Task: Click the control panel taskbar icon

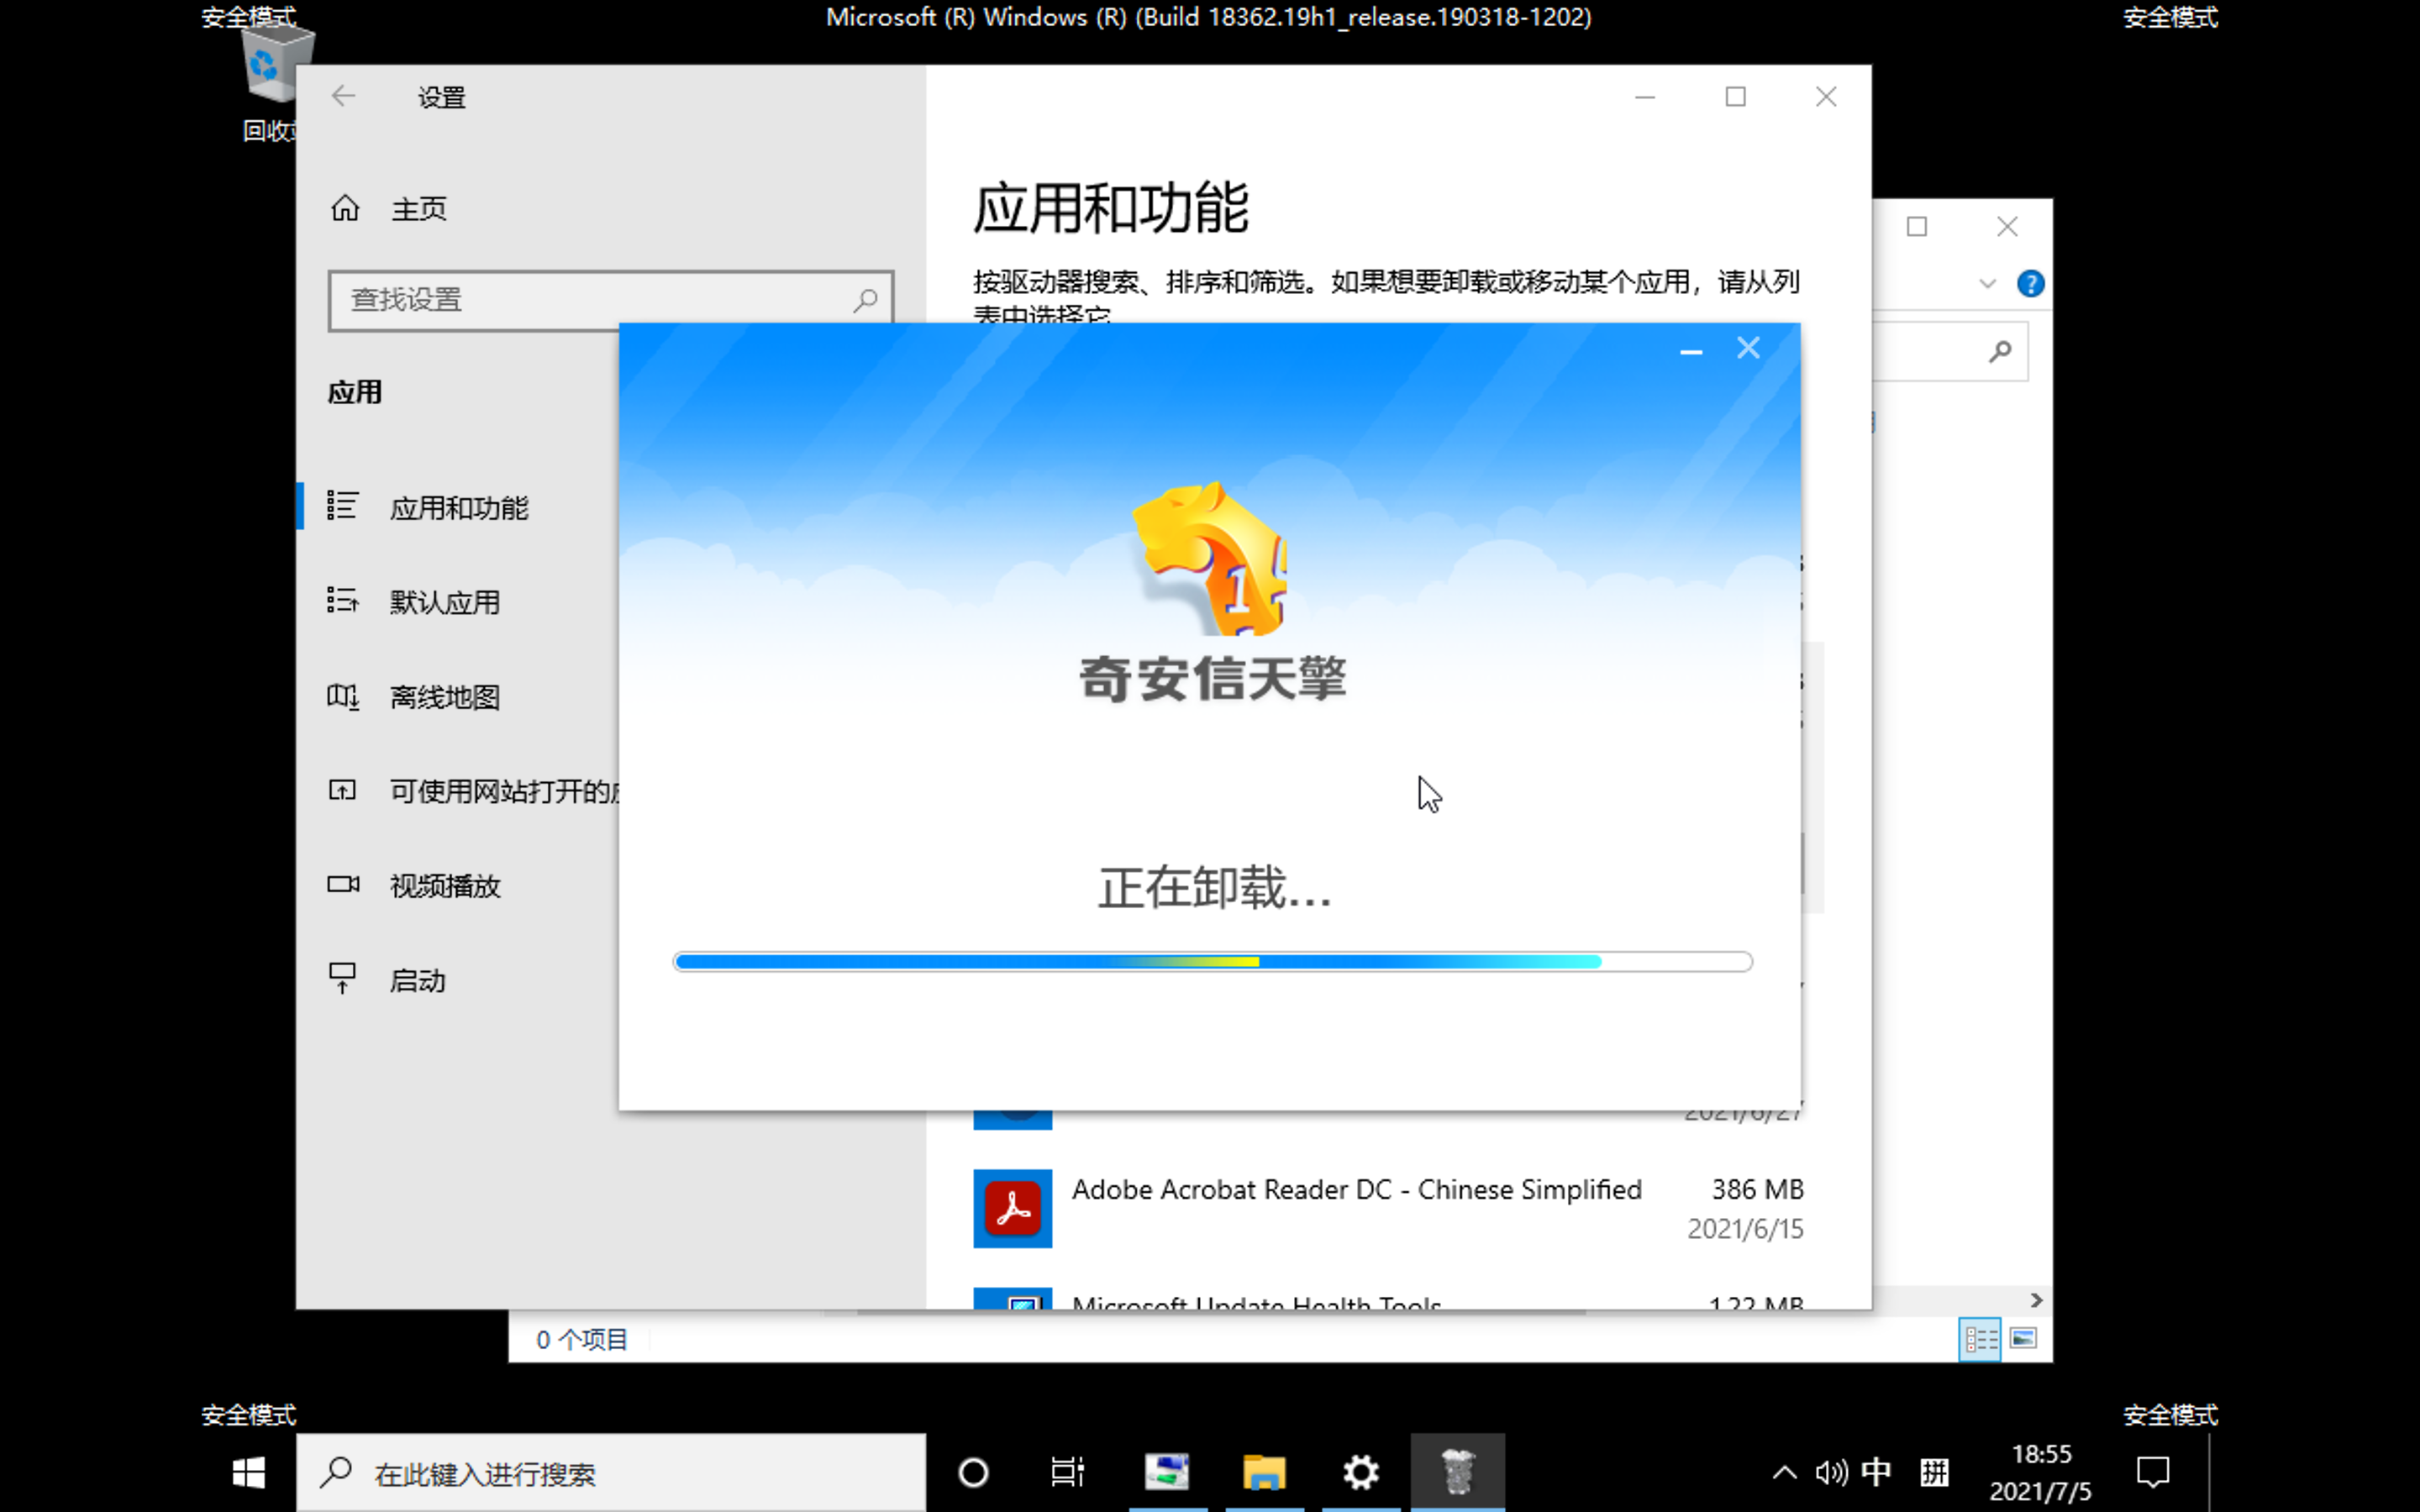Action: pyautogui.click(x=1167, y=1473)
